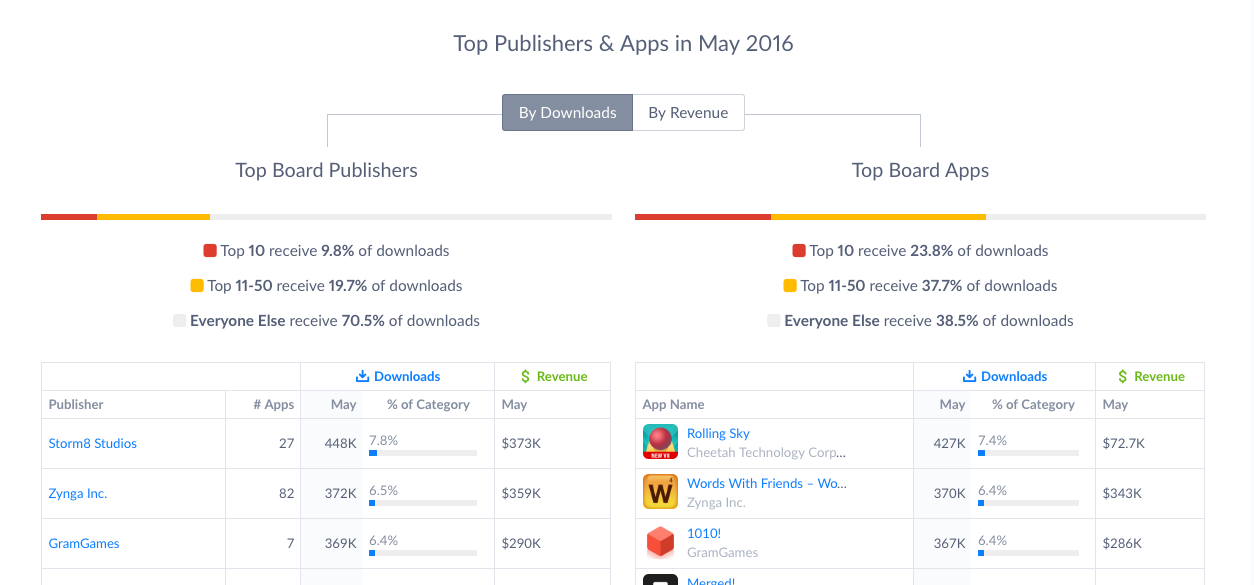This screenshot has height=585, width=1254.
Task: Click the 1010! red cube icon
Action: [660, 542]
